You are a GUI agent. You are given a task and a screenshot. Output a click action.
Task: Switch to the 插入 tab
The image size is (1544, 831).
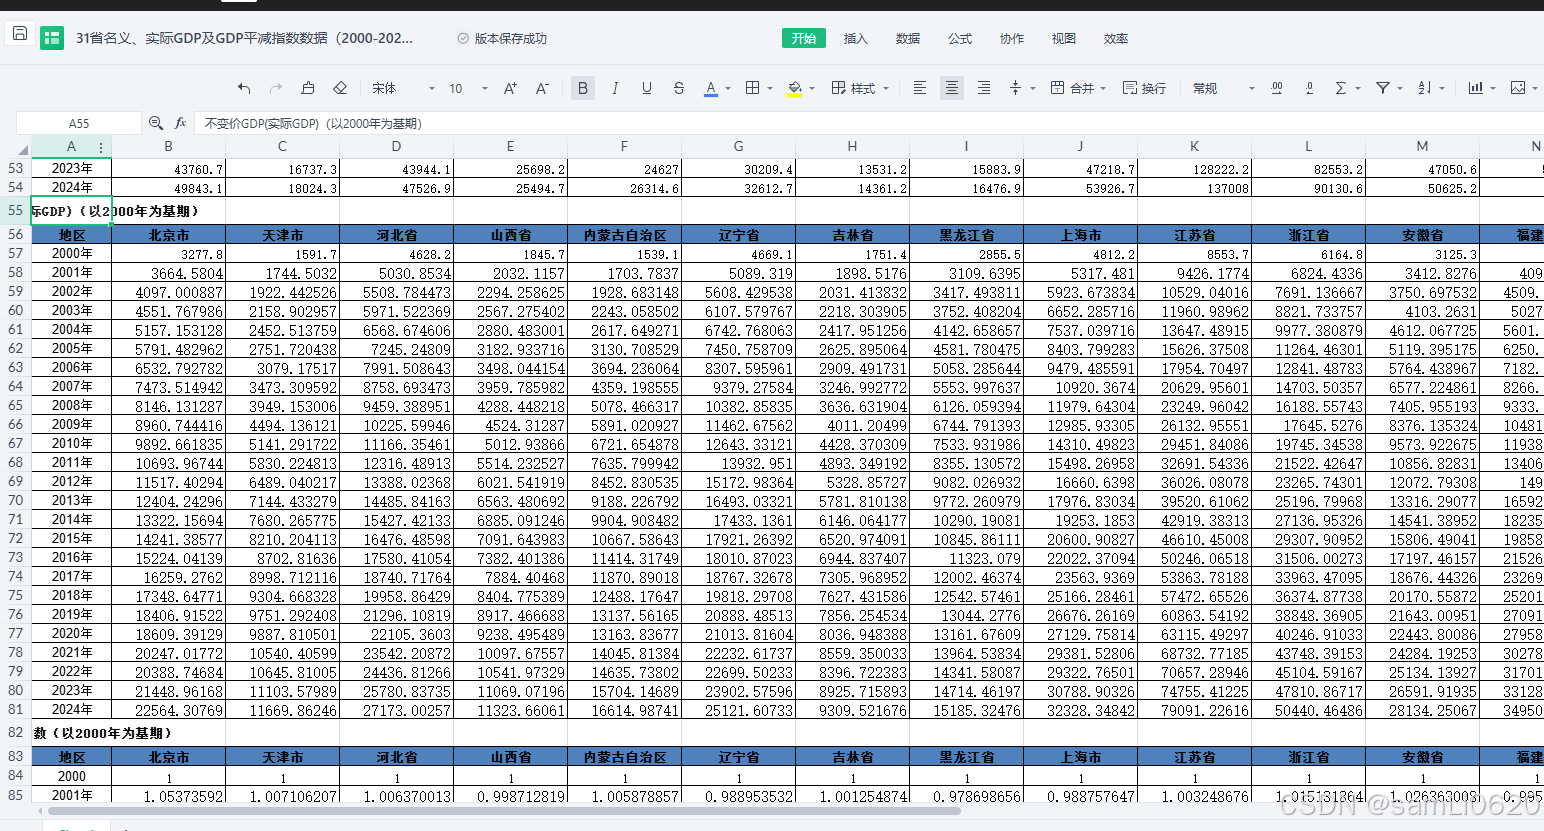[x=856, y=38]
